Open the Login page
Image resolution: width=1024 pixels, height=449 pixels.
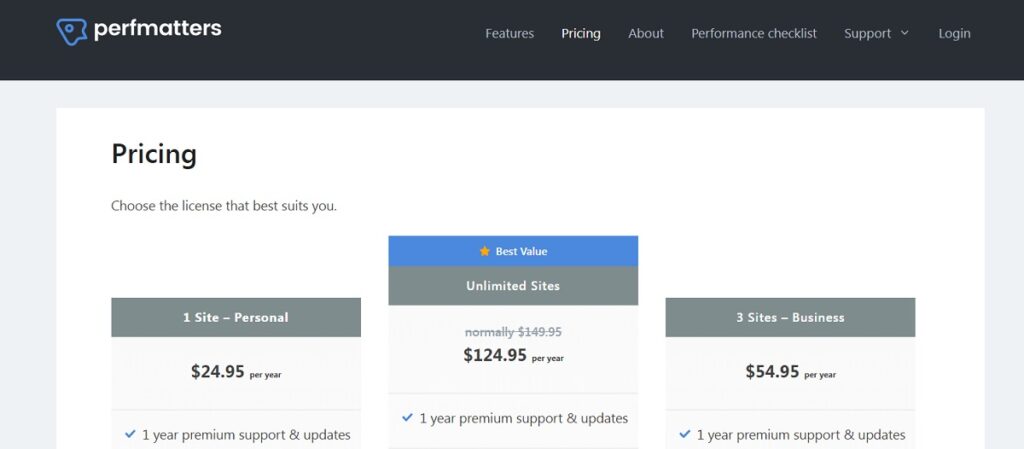pos(954,33)
